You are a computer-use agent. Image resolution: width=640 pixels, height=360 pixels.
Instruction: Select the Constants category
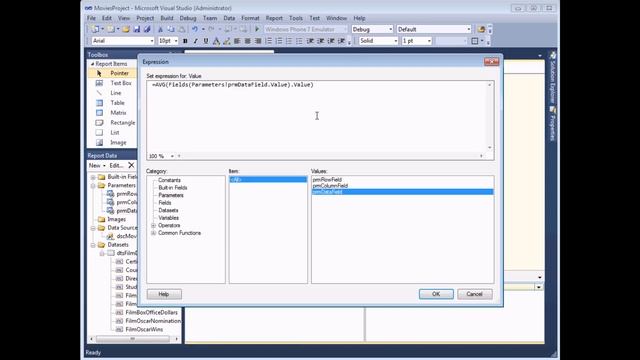click(x=169, y=180)
